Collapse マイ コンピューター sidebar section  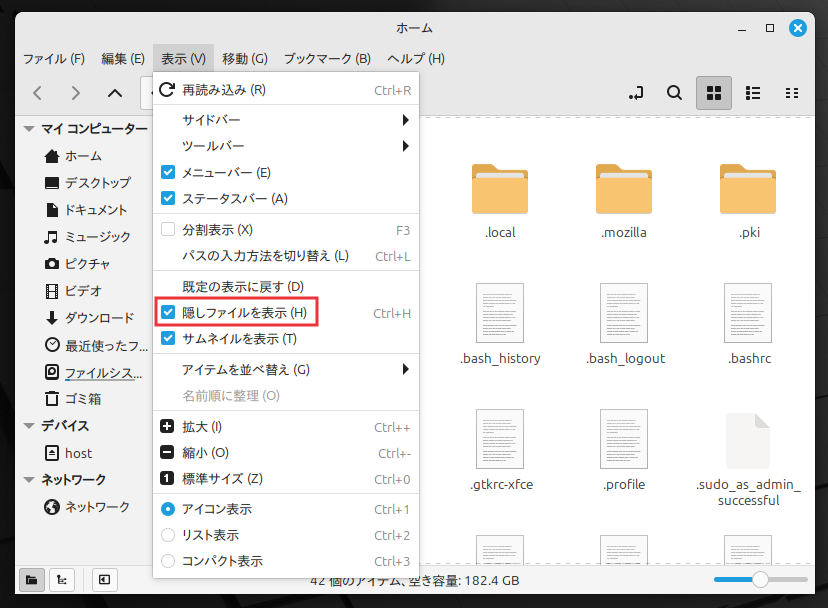tap(28, 129)
